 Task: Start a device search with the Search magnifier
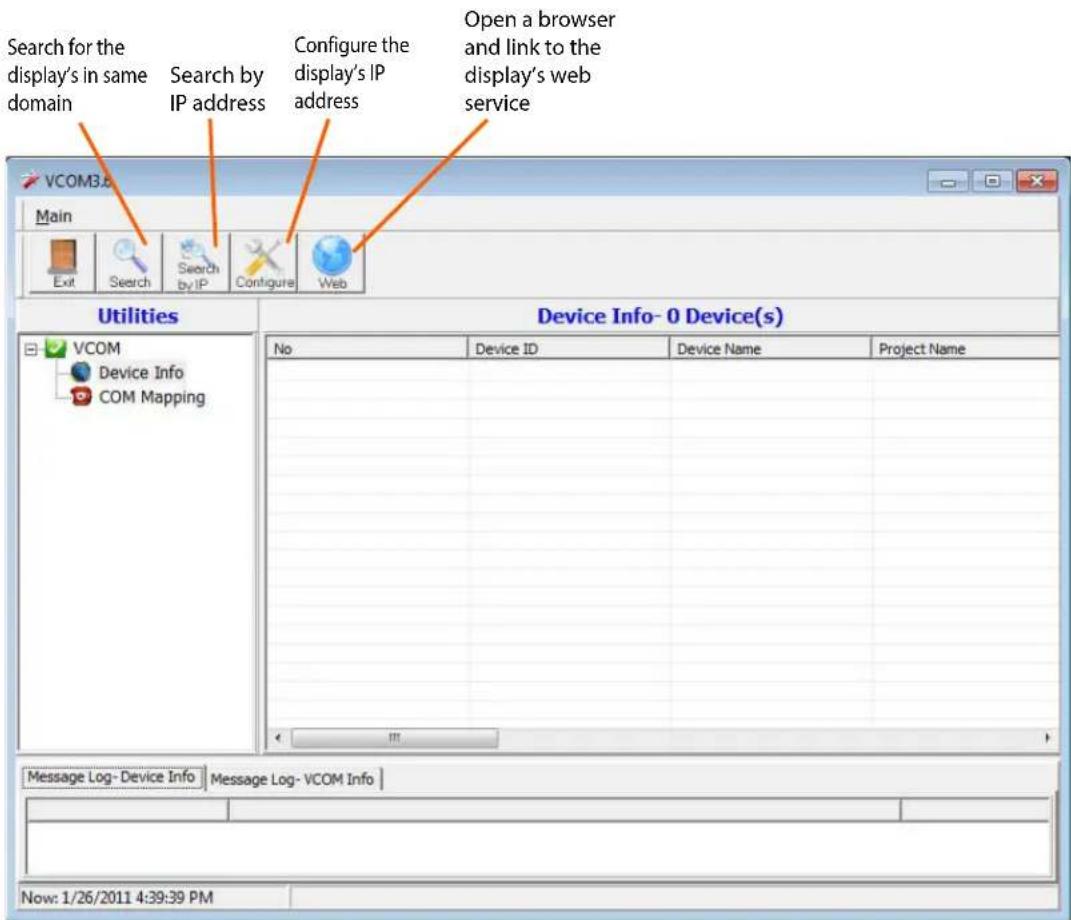click(x=129, y=263)
